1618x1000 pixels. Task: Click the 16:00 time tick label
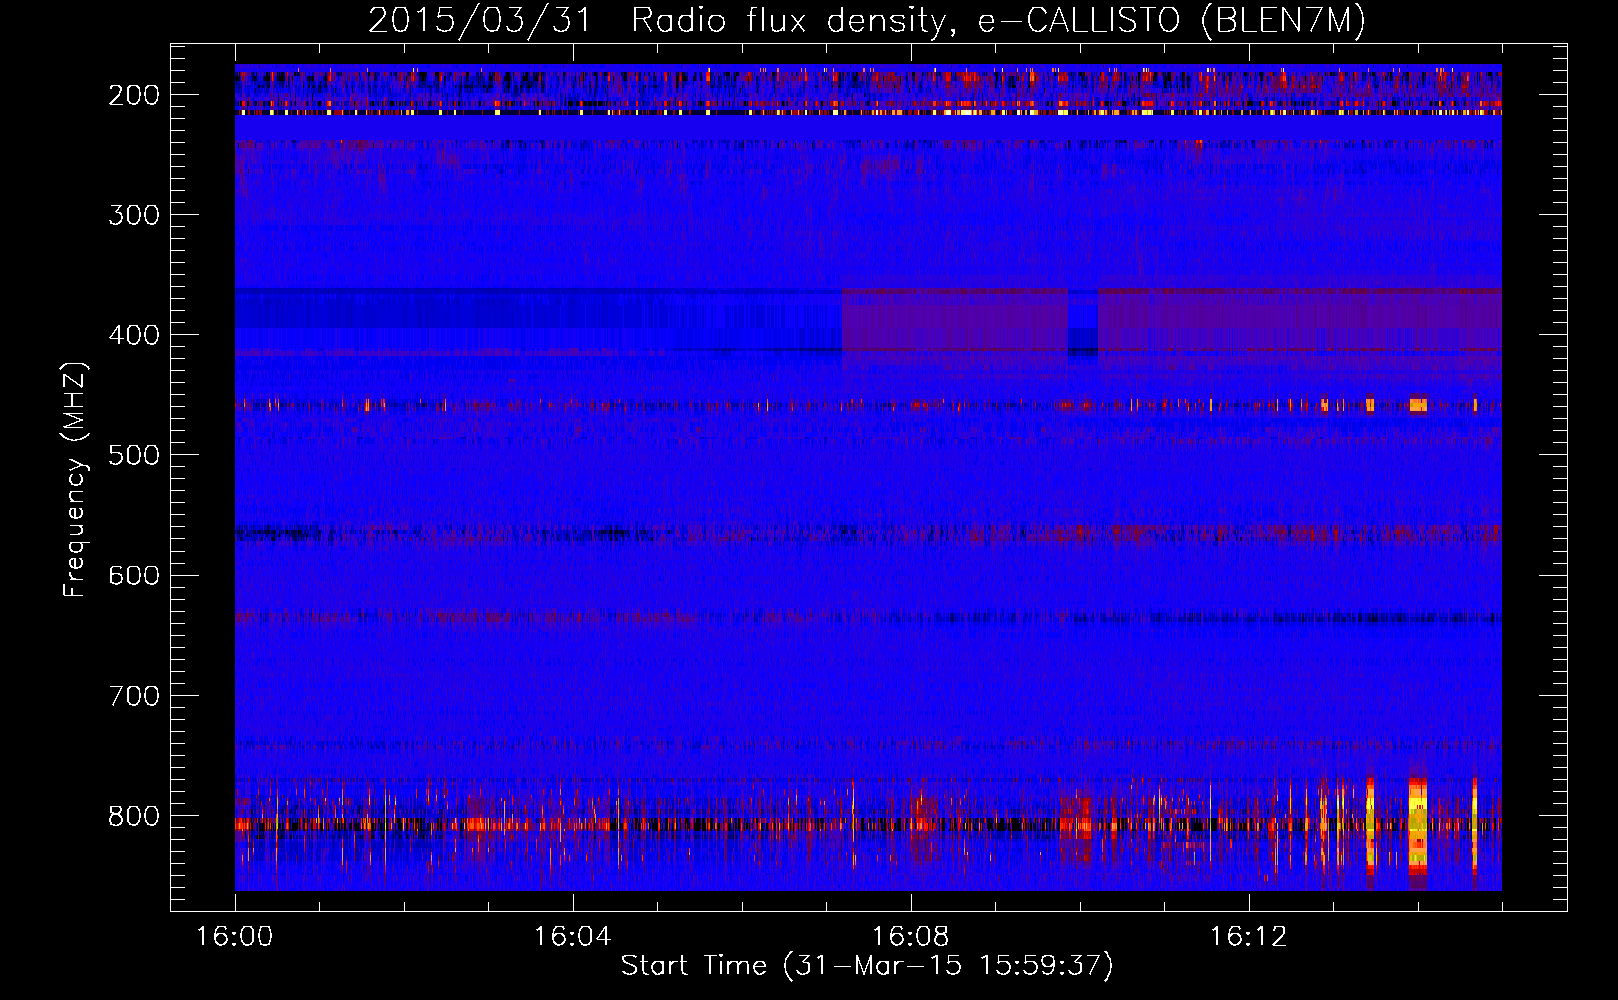235,937
